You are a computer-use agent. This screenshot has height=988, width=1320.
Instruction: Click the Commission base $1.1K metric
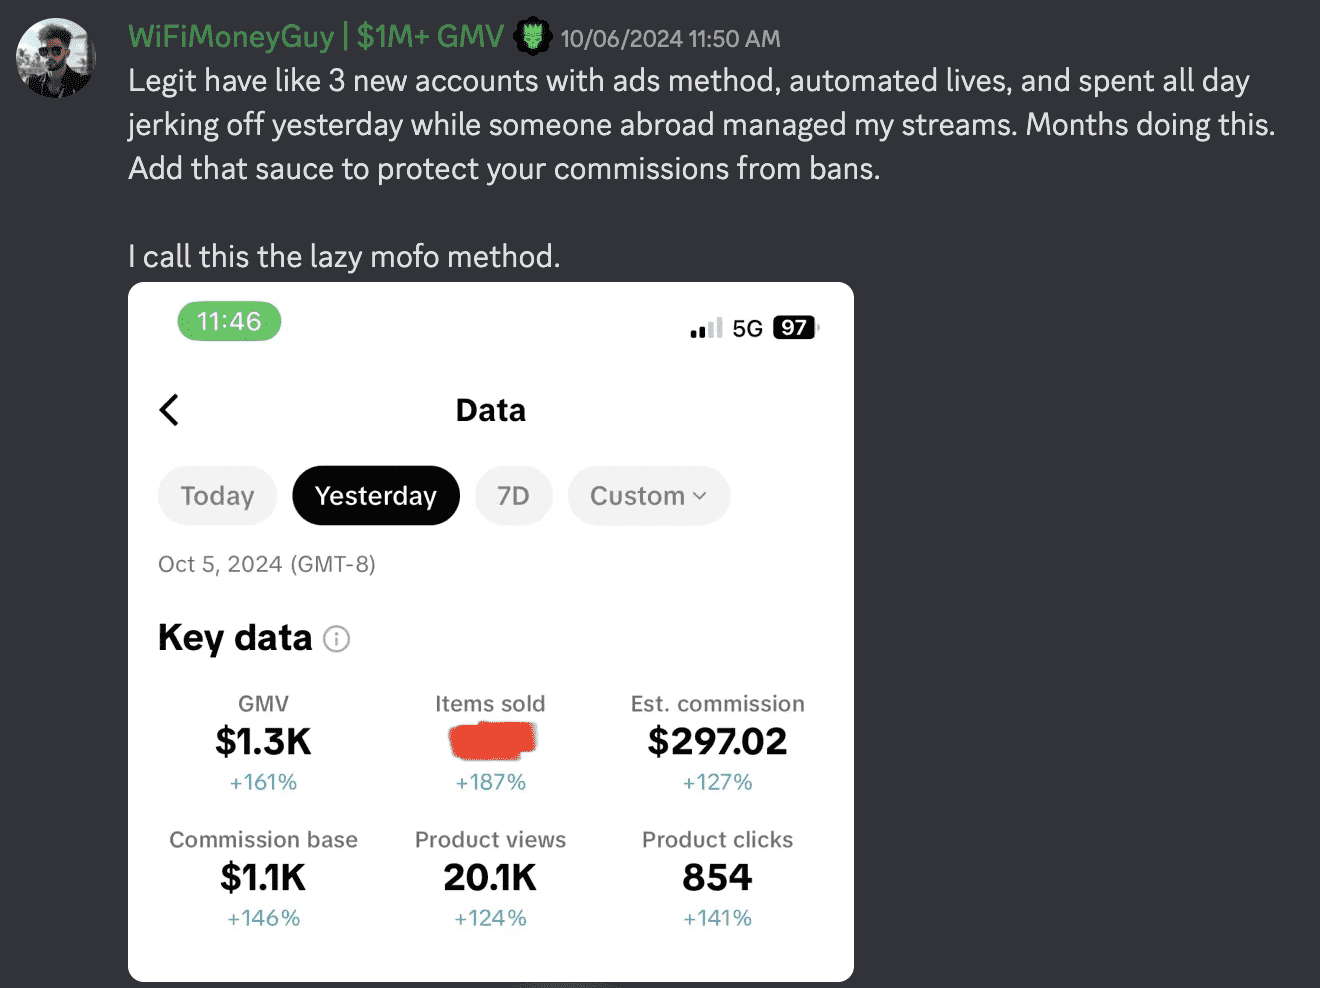(263, 877)
